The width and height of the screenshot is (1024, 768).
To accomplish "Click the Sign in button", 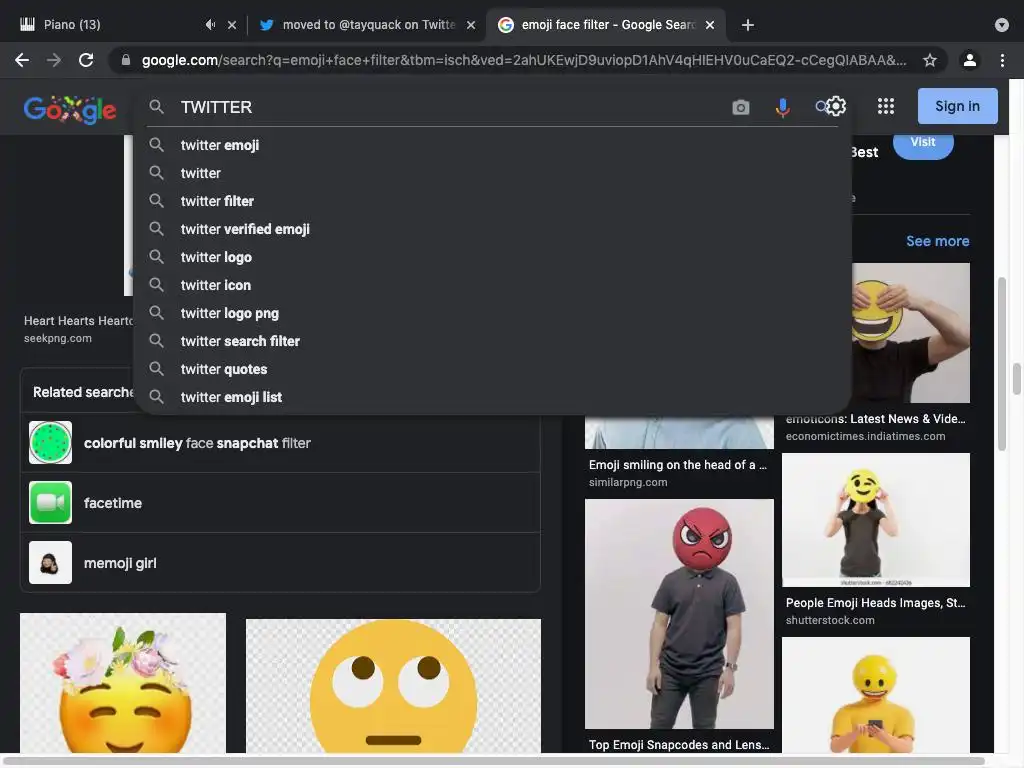I will 957,106.
